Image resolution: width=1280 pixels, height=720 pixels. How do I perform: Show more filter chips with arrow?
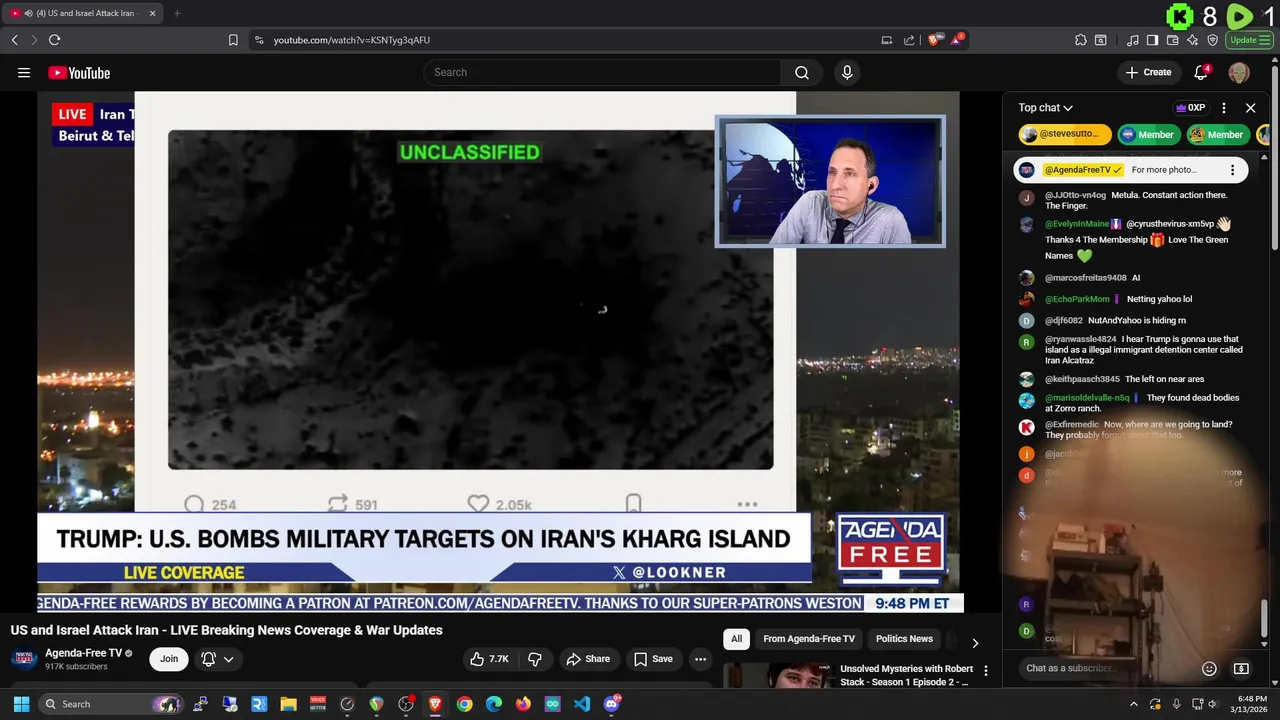coord(975,642)
